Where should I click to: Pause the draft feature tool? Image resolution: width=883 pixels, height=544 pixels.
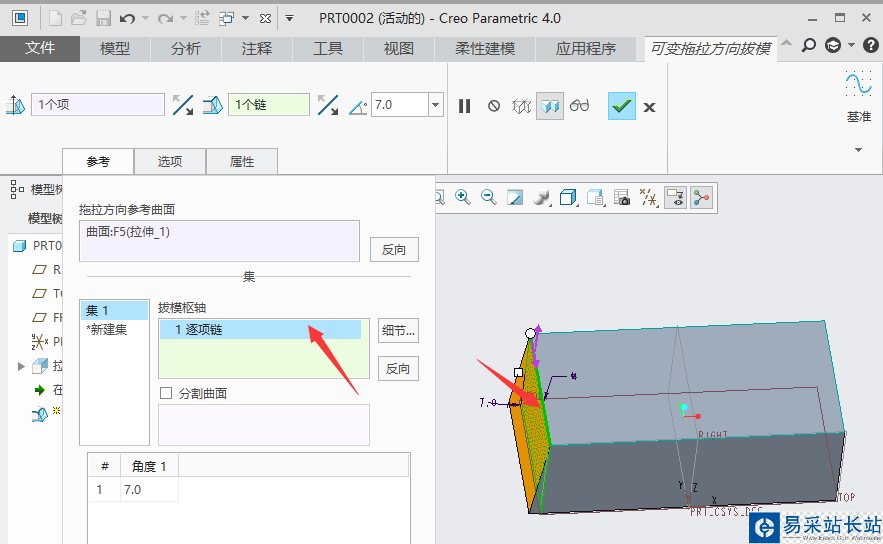click(x=464, y=106)
